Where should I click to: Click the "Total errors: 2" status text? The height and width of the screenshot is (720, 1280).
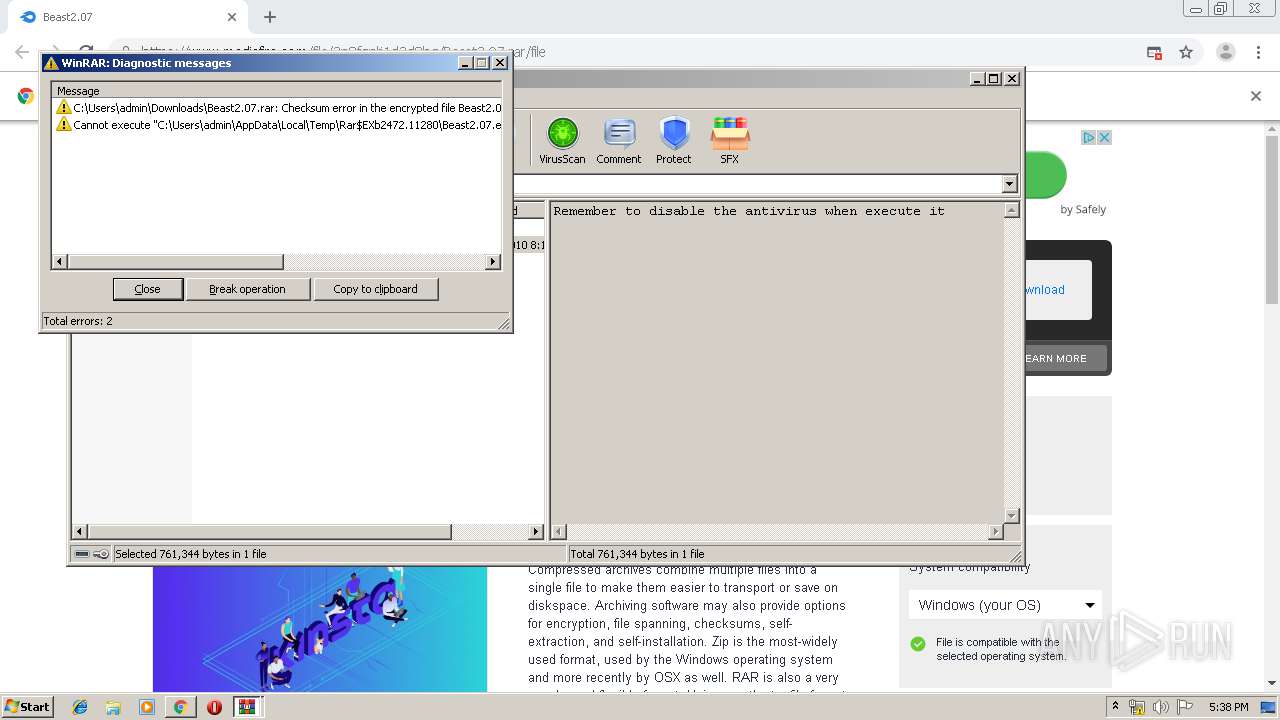click(78, 321)
